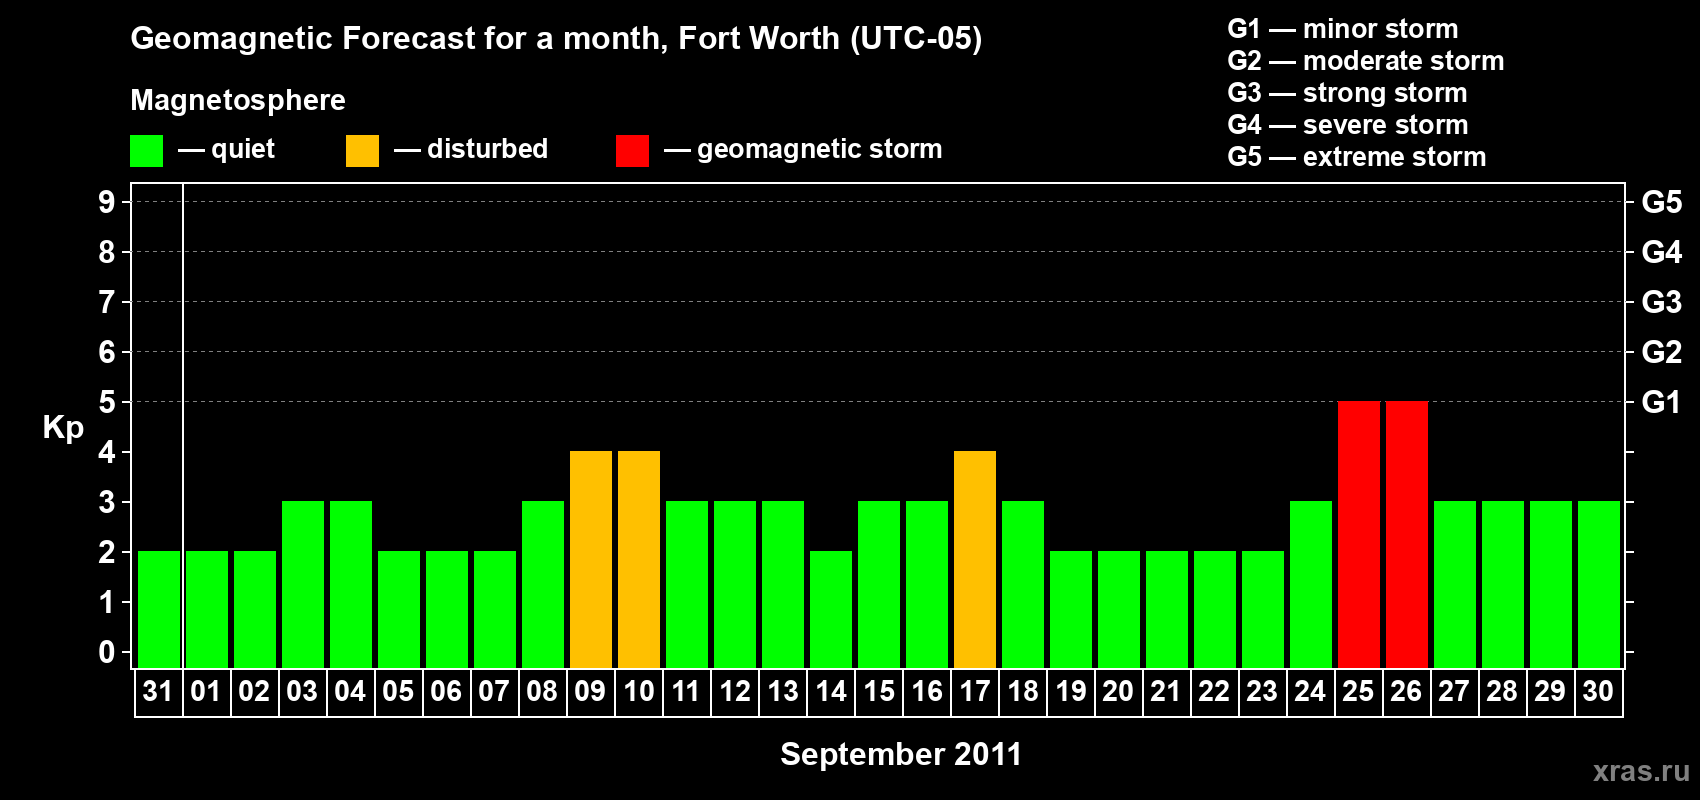Click the Kp value 0 axis label
Screen dimensions: 1700x800
107,652
